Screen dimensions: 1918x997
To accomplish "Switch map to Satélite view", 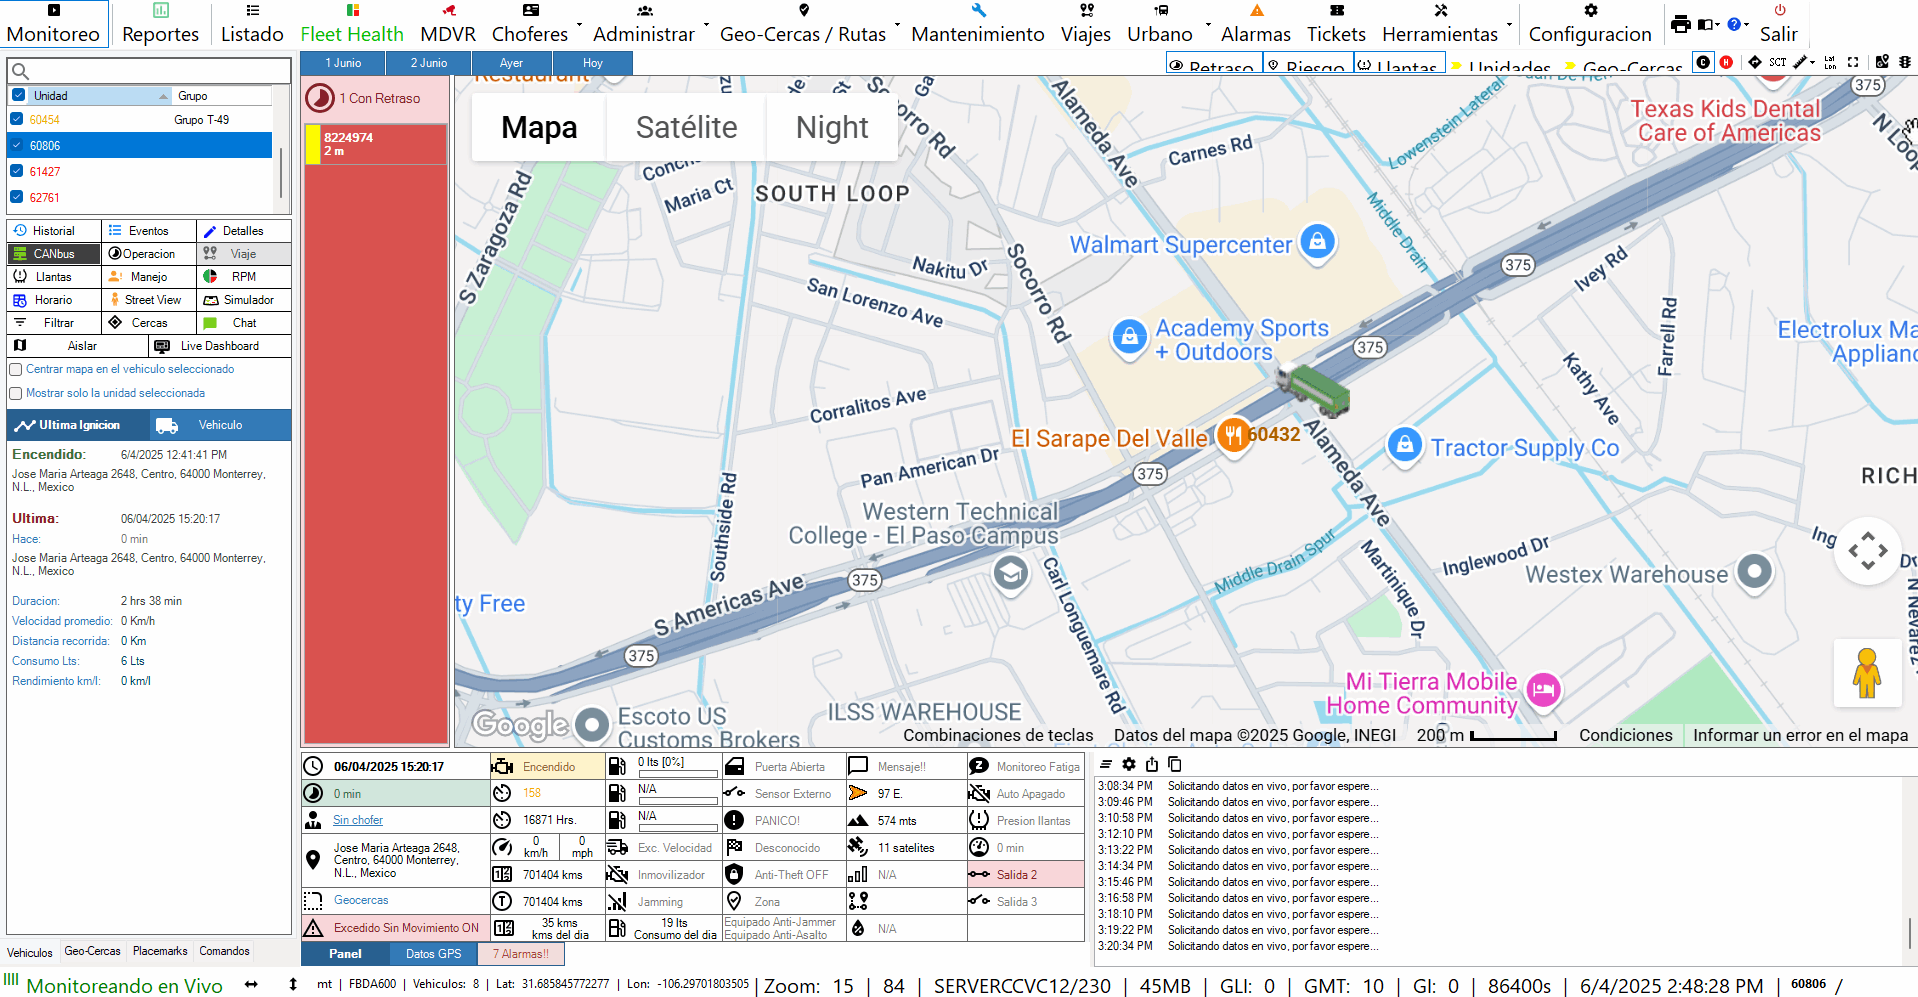I will point(686,127).
